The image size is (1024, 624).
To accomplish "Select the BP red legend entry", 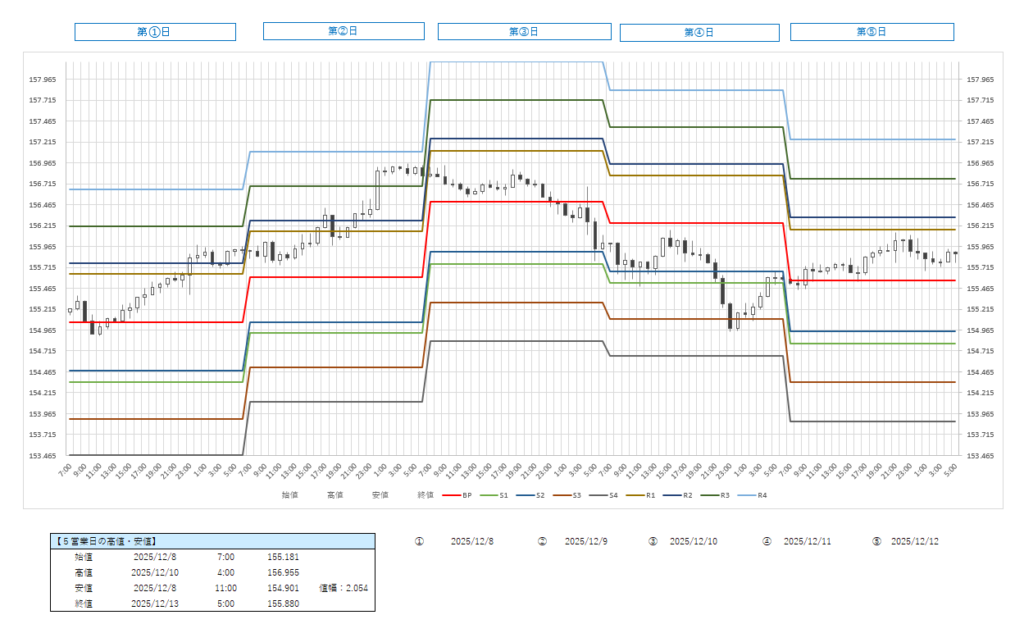I will [459, 494].
